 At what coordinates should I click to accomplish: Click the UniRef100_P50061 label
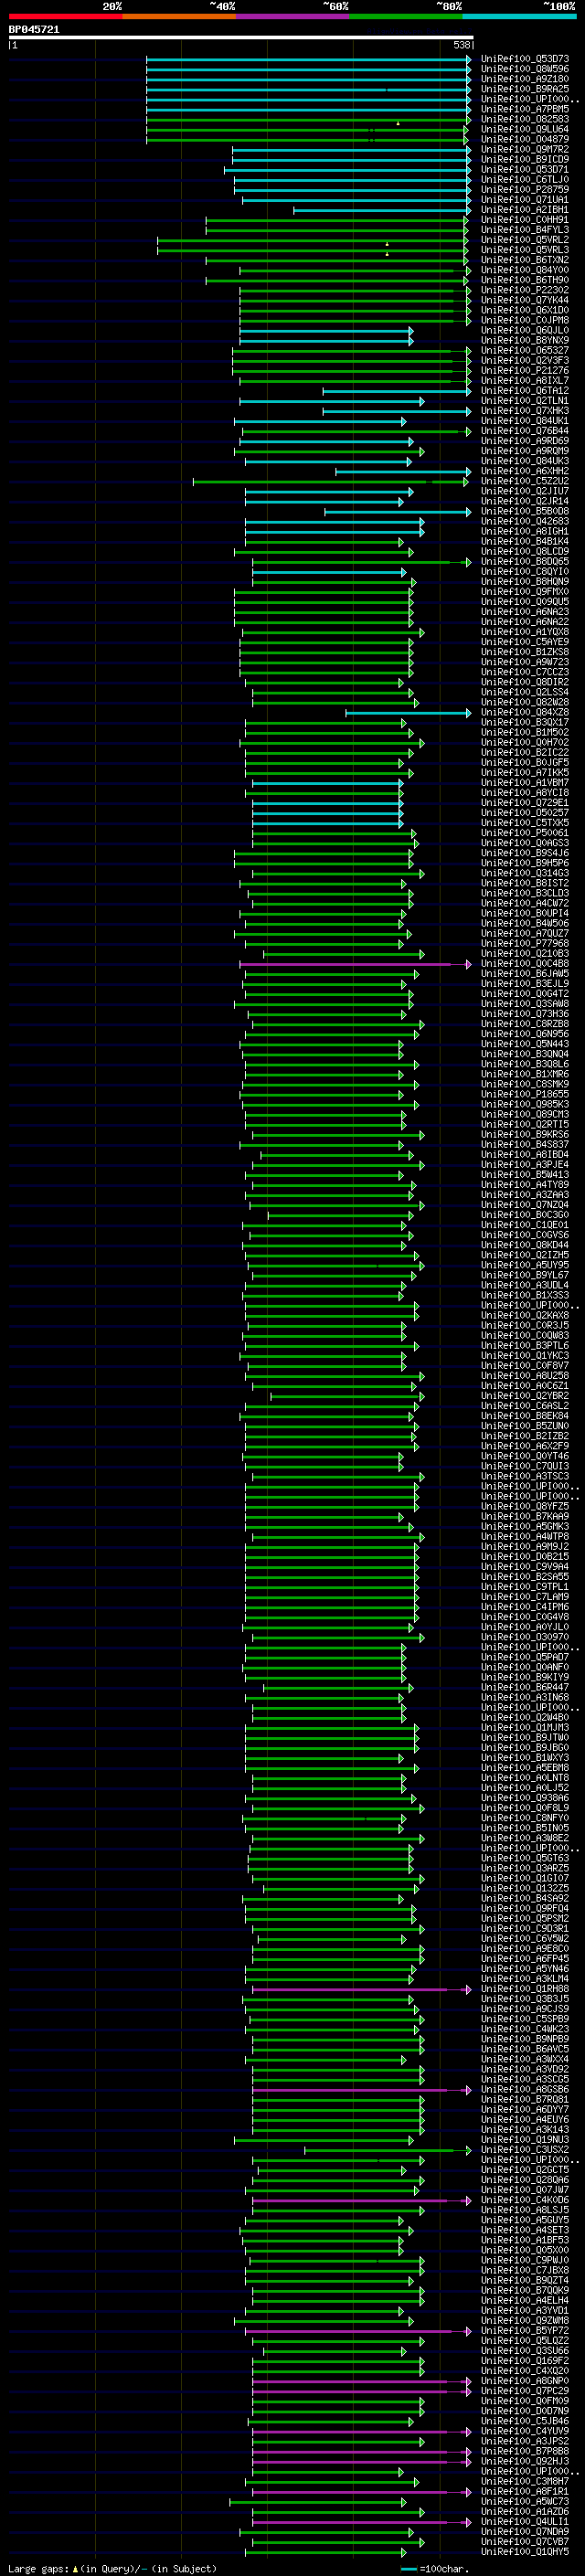[524, 832]
